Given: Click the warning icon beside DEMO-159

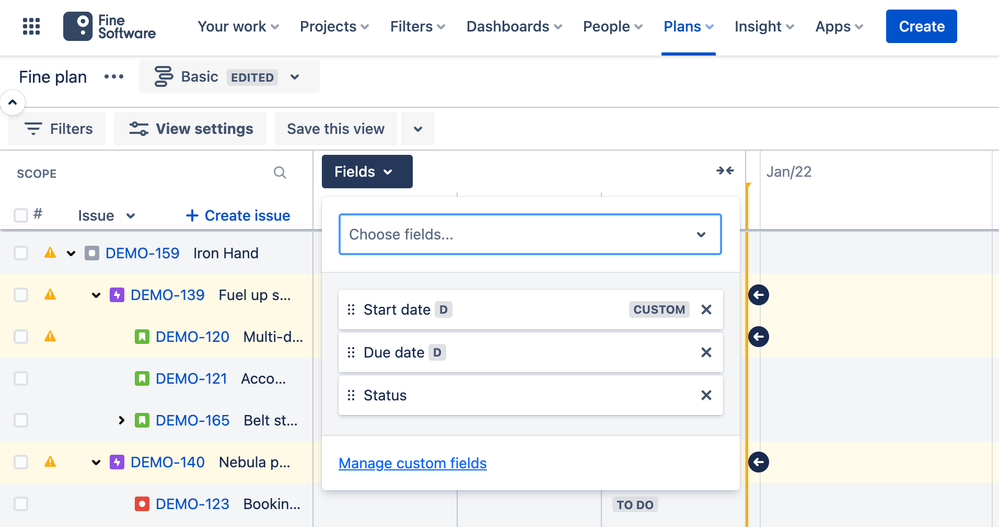Looking at the screenshot, I should click(x=50, y=253).
